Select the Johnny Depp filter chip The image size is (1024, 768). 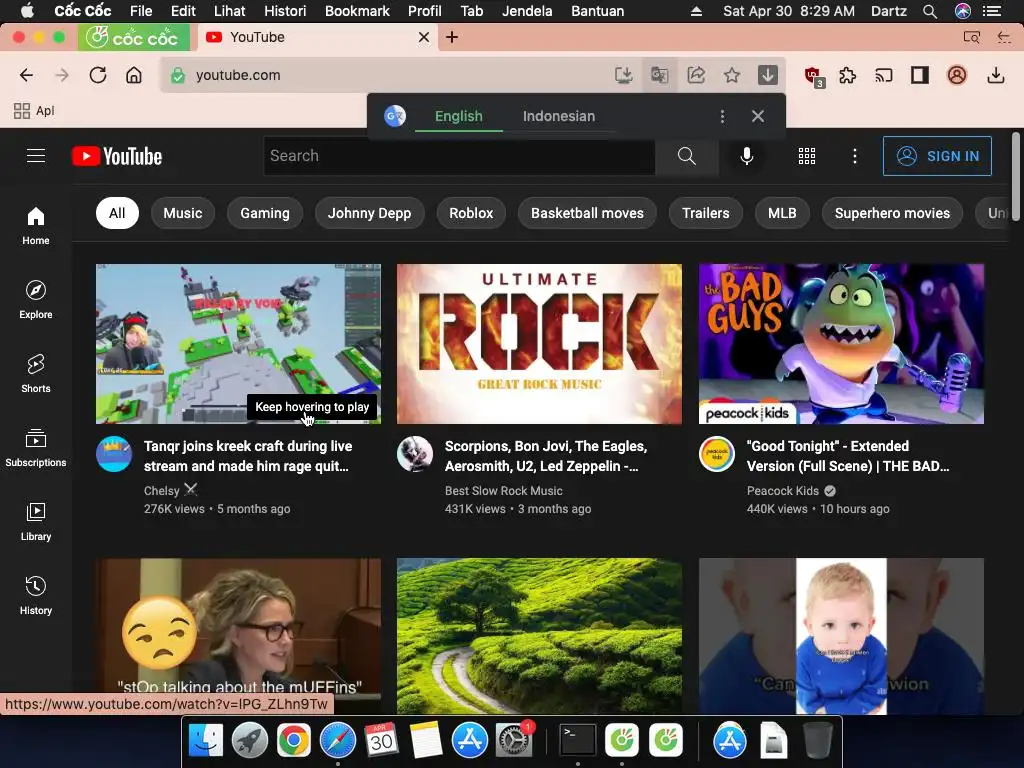point(370,213)
